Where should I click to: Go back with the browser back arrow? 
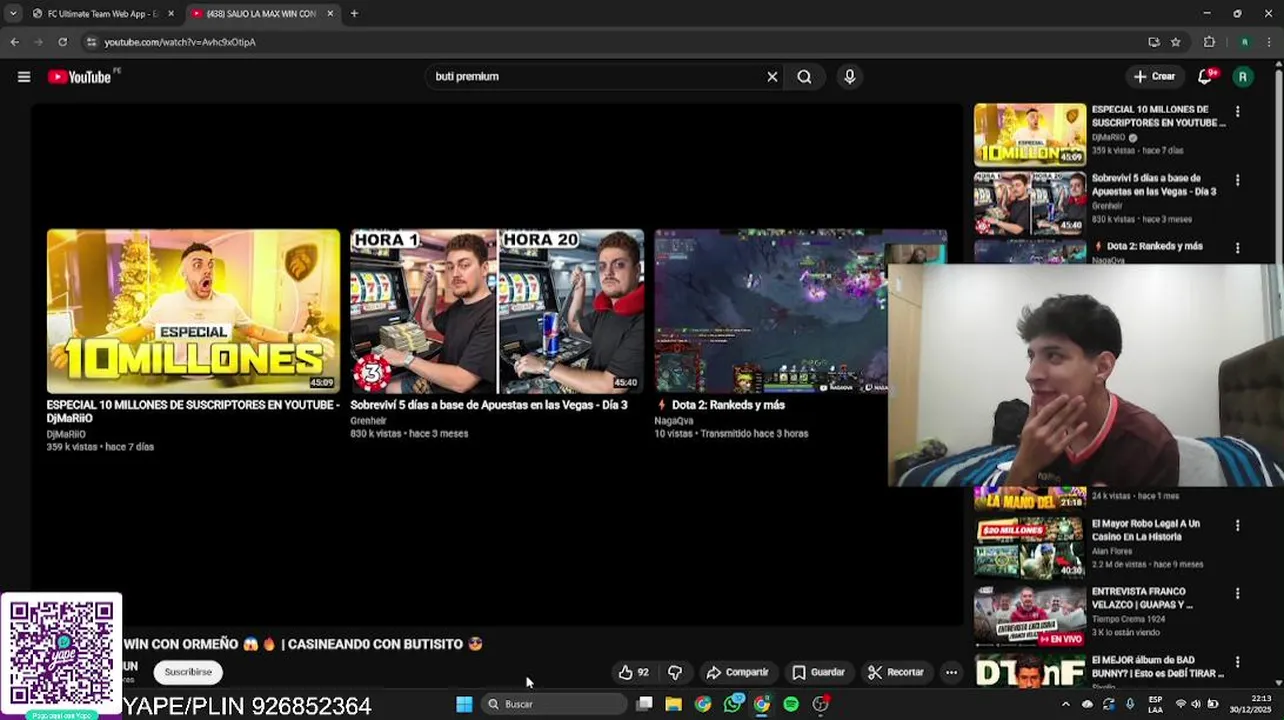14,42
